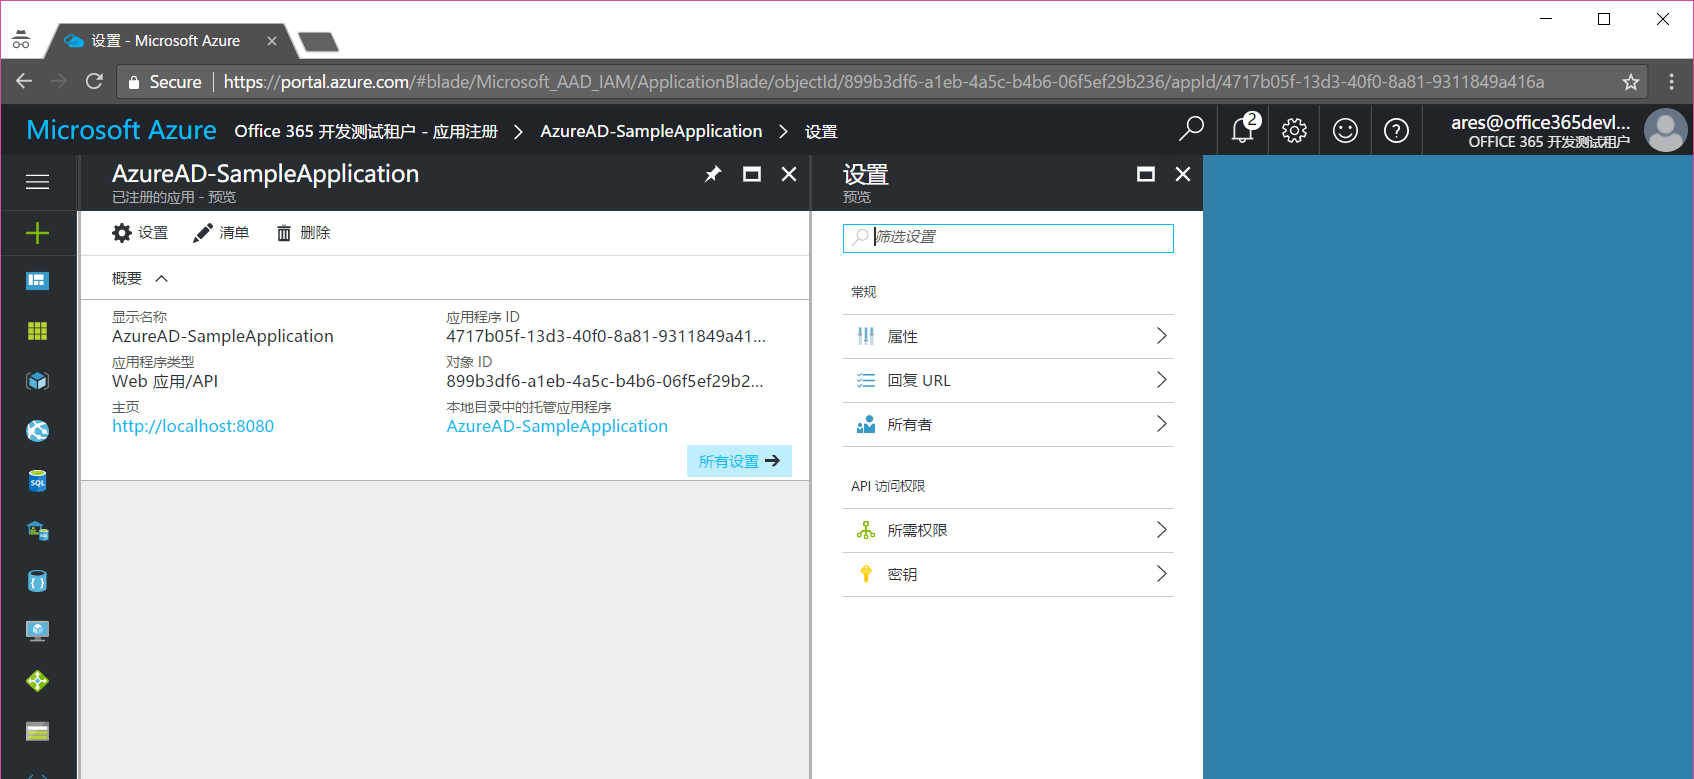Maximize the AzureAD-SampleApplication blade

(752, 174)
